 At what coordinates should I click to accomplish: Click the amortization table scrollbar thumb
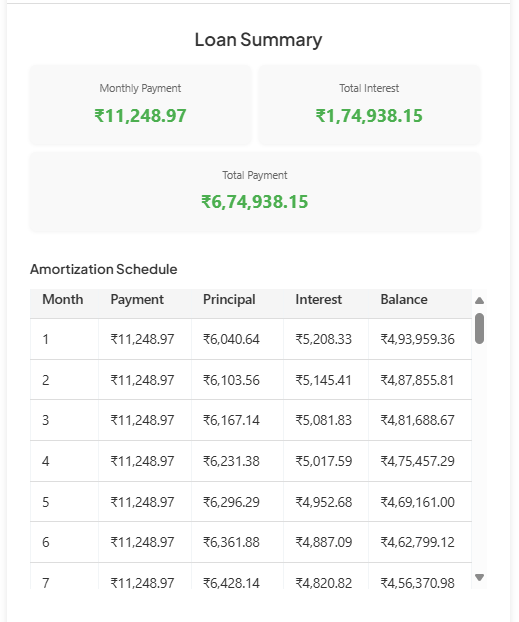click(479, 328)
